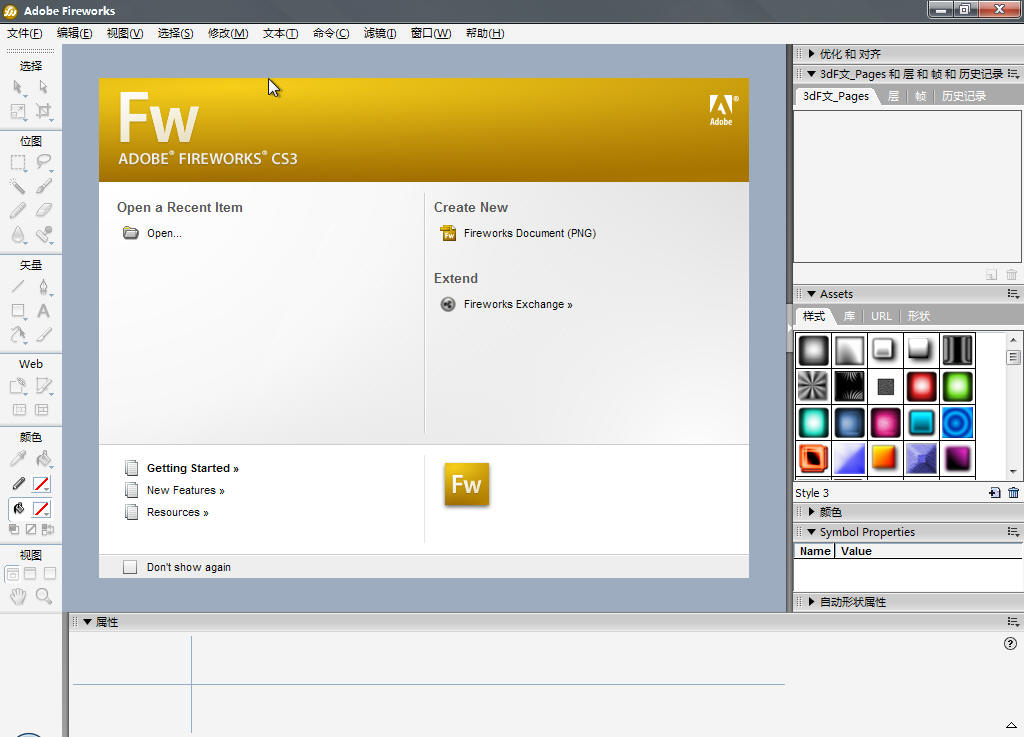The image size is (1024, 737).
Task: Click the trash icon in Assets panel
Action: click(x=1013, y=493)
